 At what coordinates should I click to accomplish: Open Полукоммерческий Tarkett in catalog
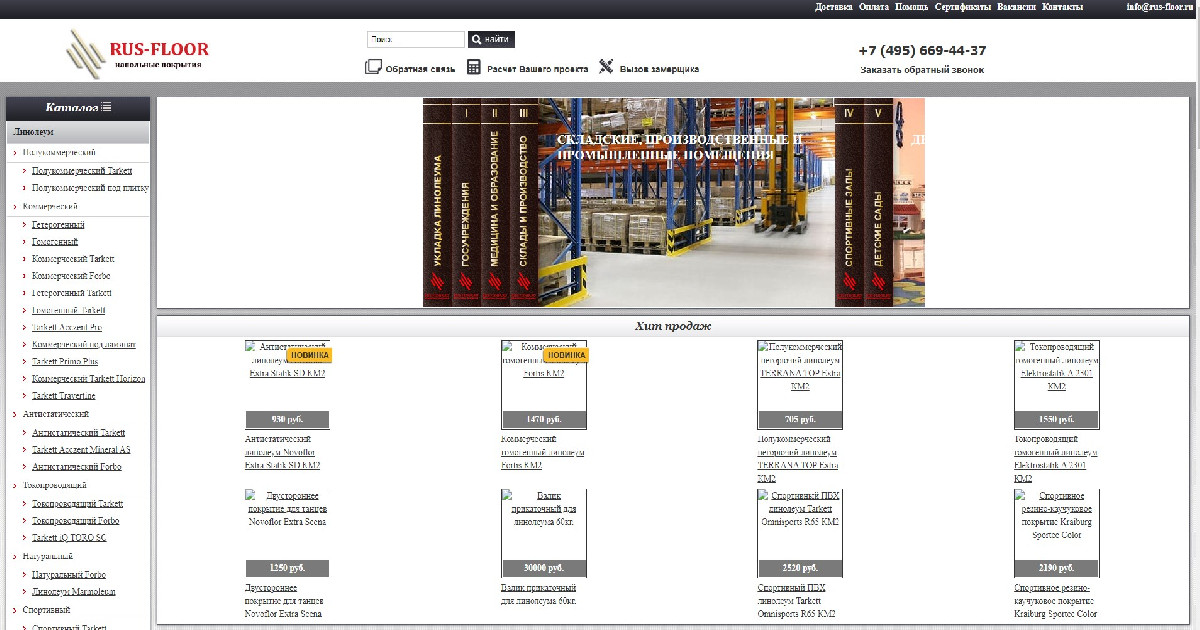tap(82, 171)
